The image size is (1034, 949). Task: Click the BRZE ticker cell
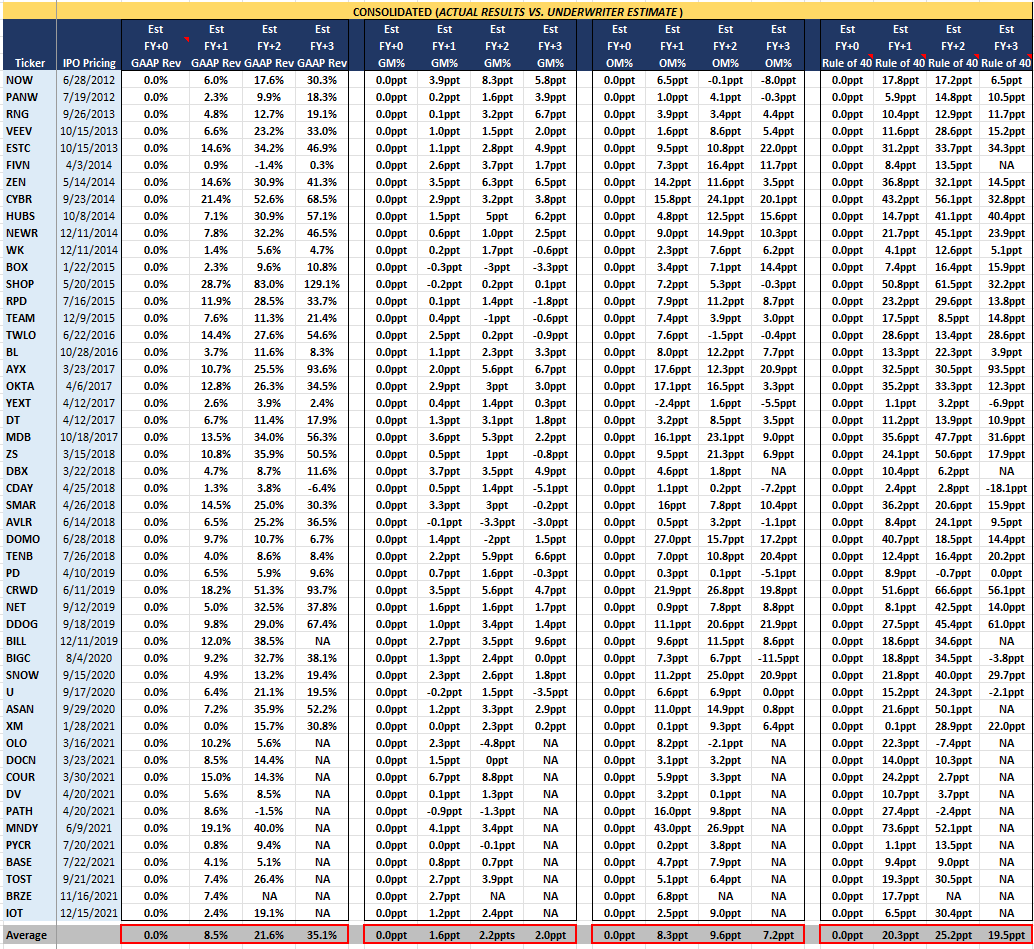[30, 896]
